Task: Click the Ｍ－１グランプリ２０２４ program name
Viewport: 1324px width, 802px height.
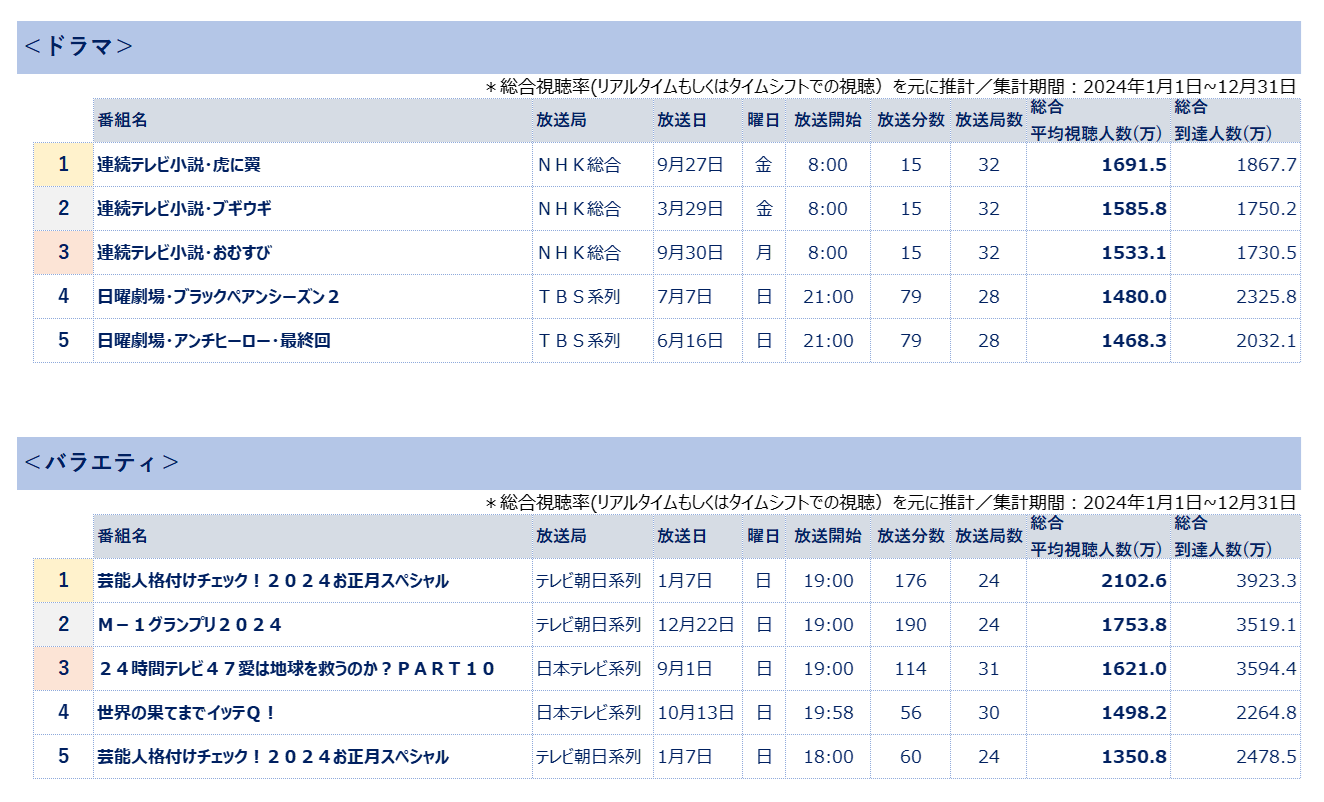Action: coord(190,625)
